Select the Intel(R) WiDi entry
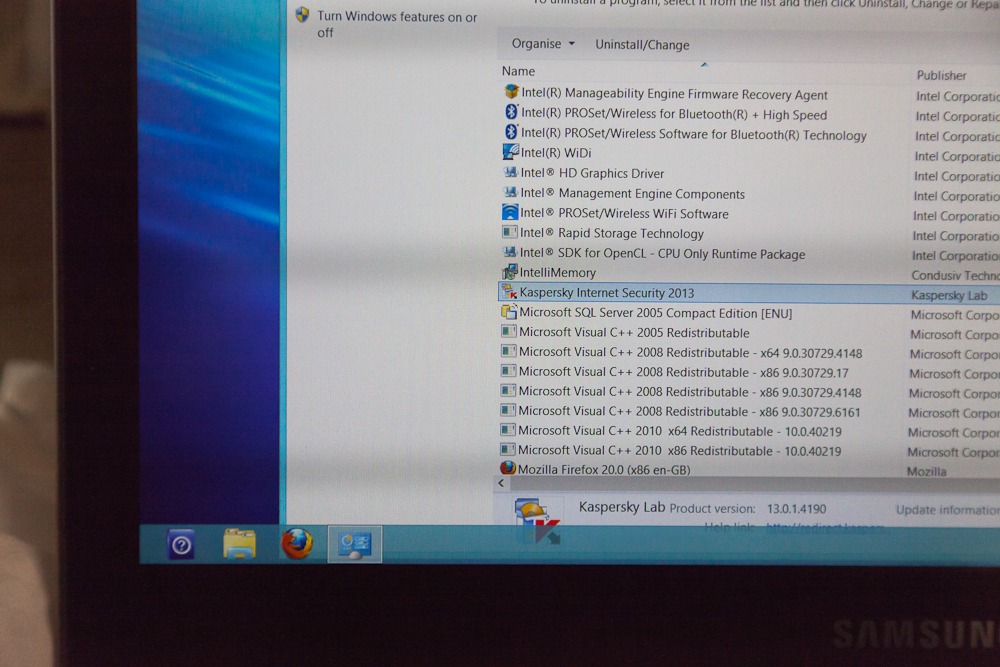Image resolution: width=1000 pixels, height=667 pixels. [555, 152]
